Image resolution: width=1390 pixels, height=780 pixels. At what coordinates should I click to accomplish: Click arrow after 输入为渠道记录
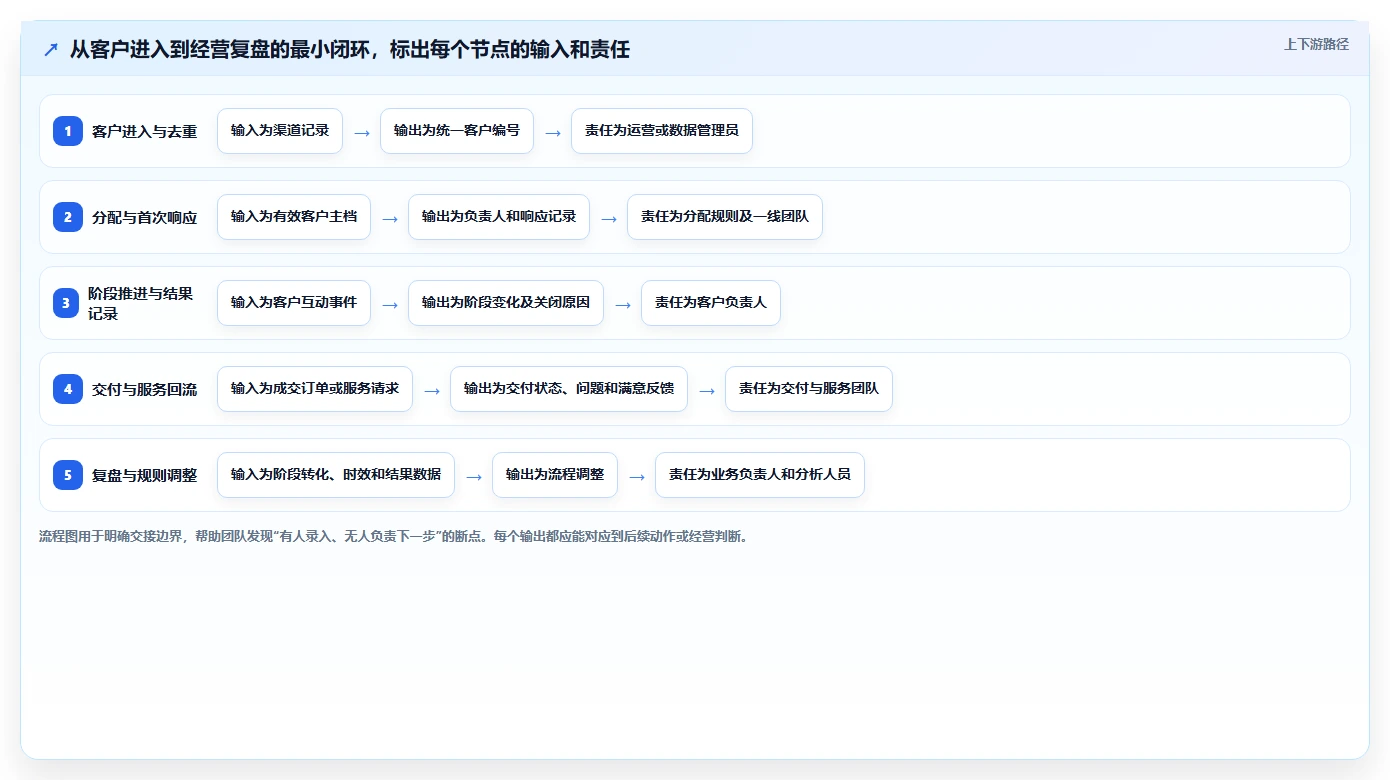coord(362,132)
